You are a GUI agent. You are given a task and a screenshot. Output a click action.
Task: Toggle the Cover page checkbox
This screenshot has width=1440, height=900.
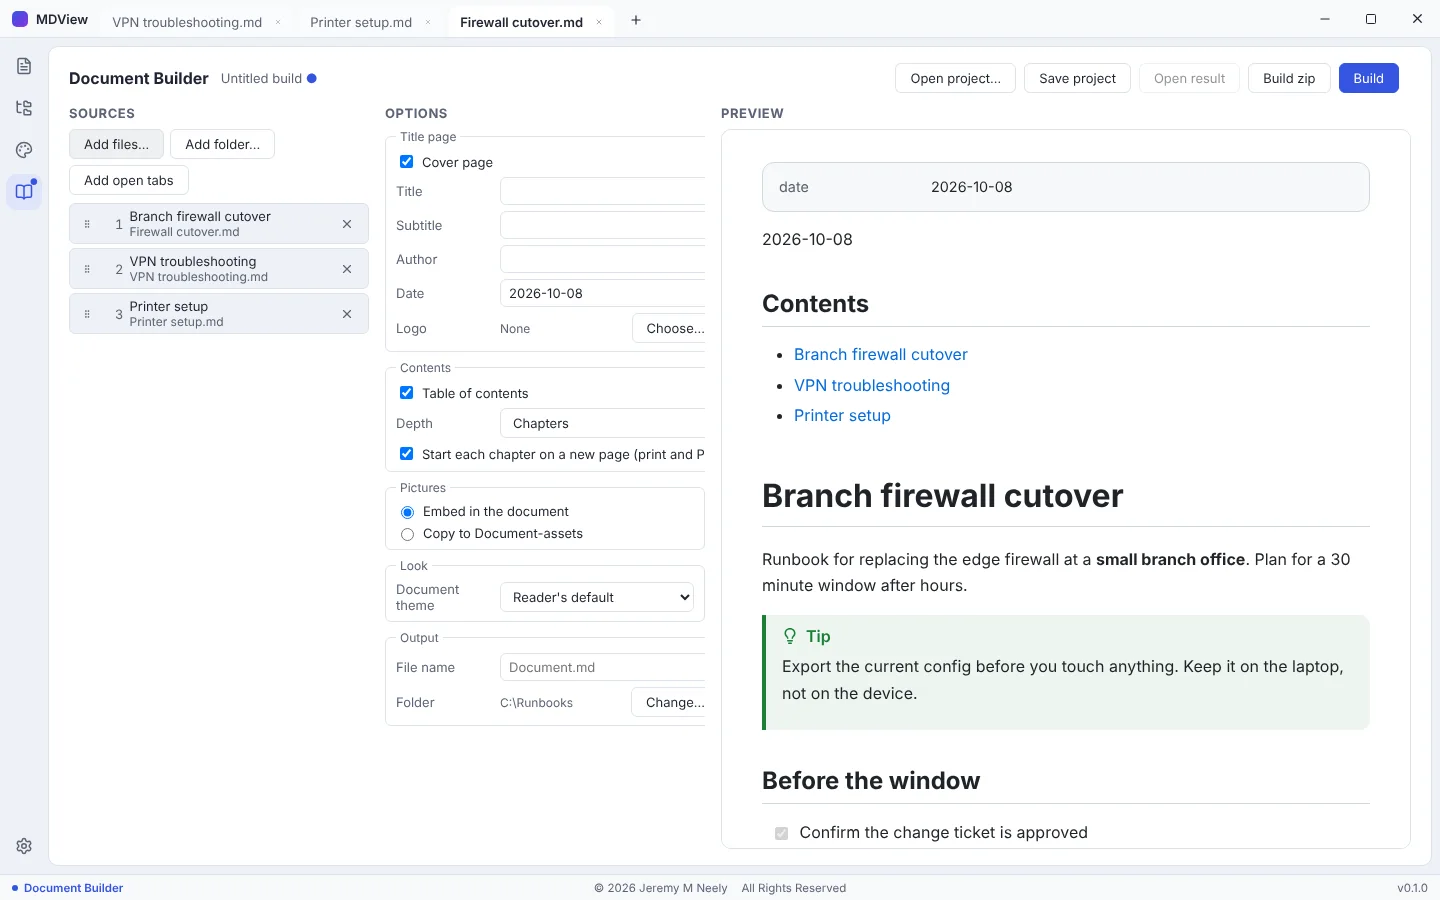pos(407,162)
